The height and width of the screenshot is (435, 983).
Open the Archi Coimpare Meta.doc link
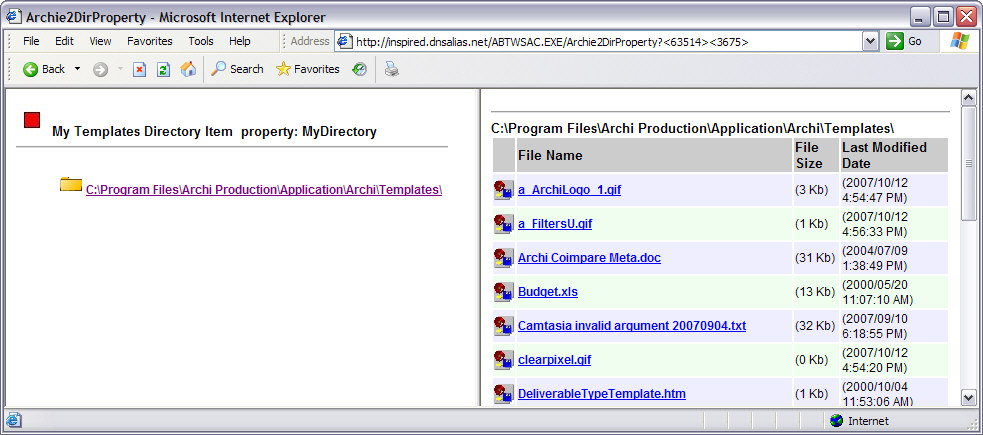588,258
